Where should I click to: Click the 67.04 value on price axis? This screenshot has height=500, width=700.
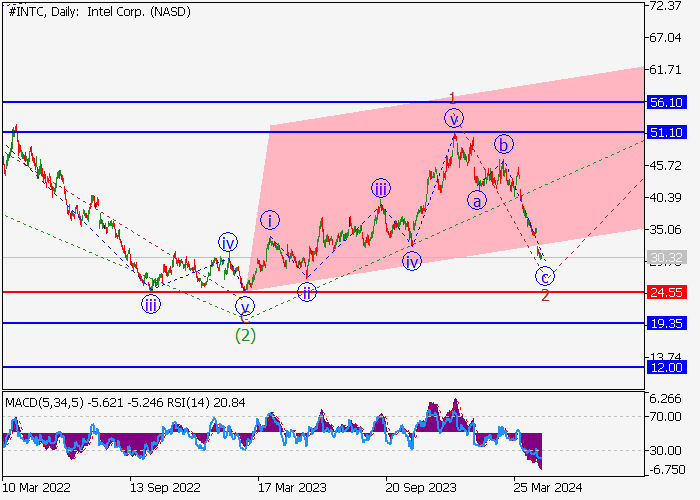tap(666, 38)
